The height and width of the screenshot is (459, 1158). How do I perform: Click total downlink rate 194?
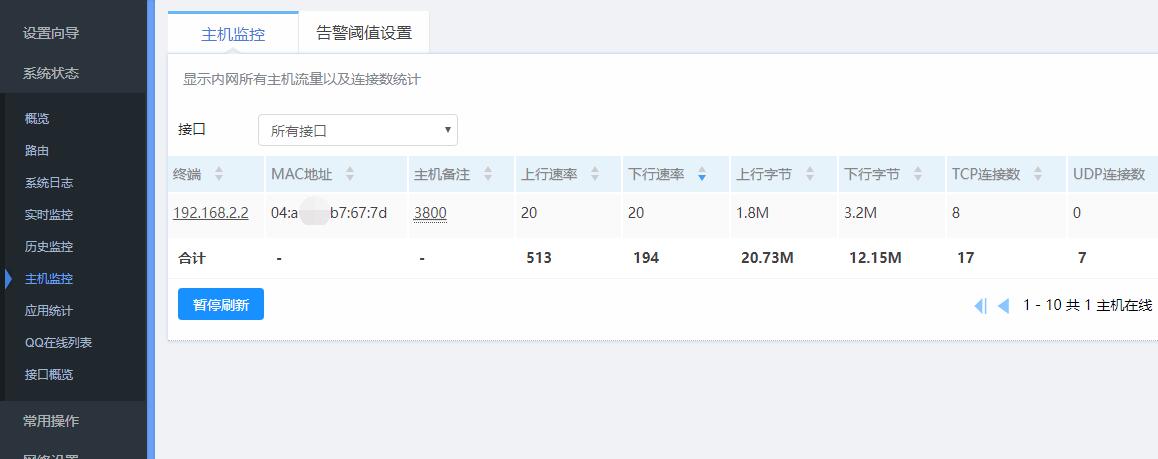pyautogui.click(x=646, y=258)
